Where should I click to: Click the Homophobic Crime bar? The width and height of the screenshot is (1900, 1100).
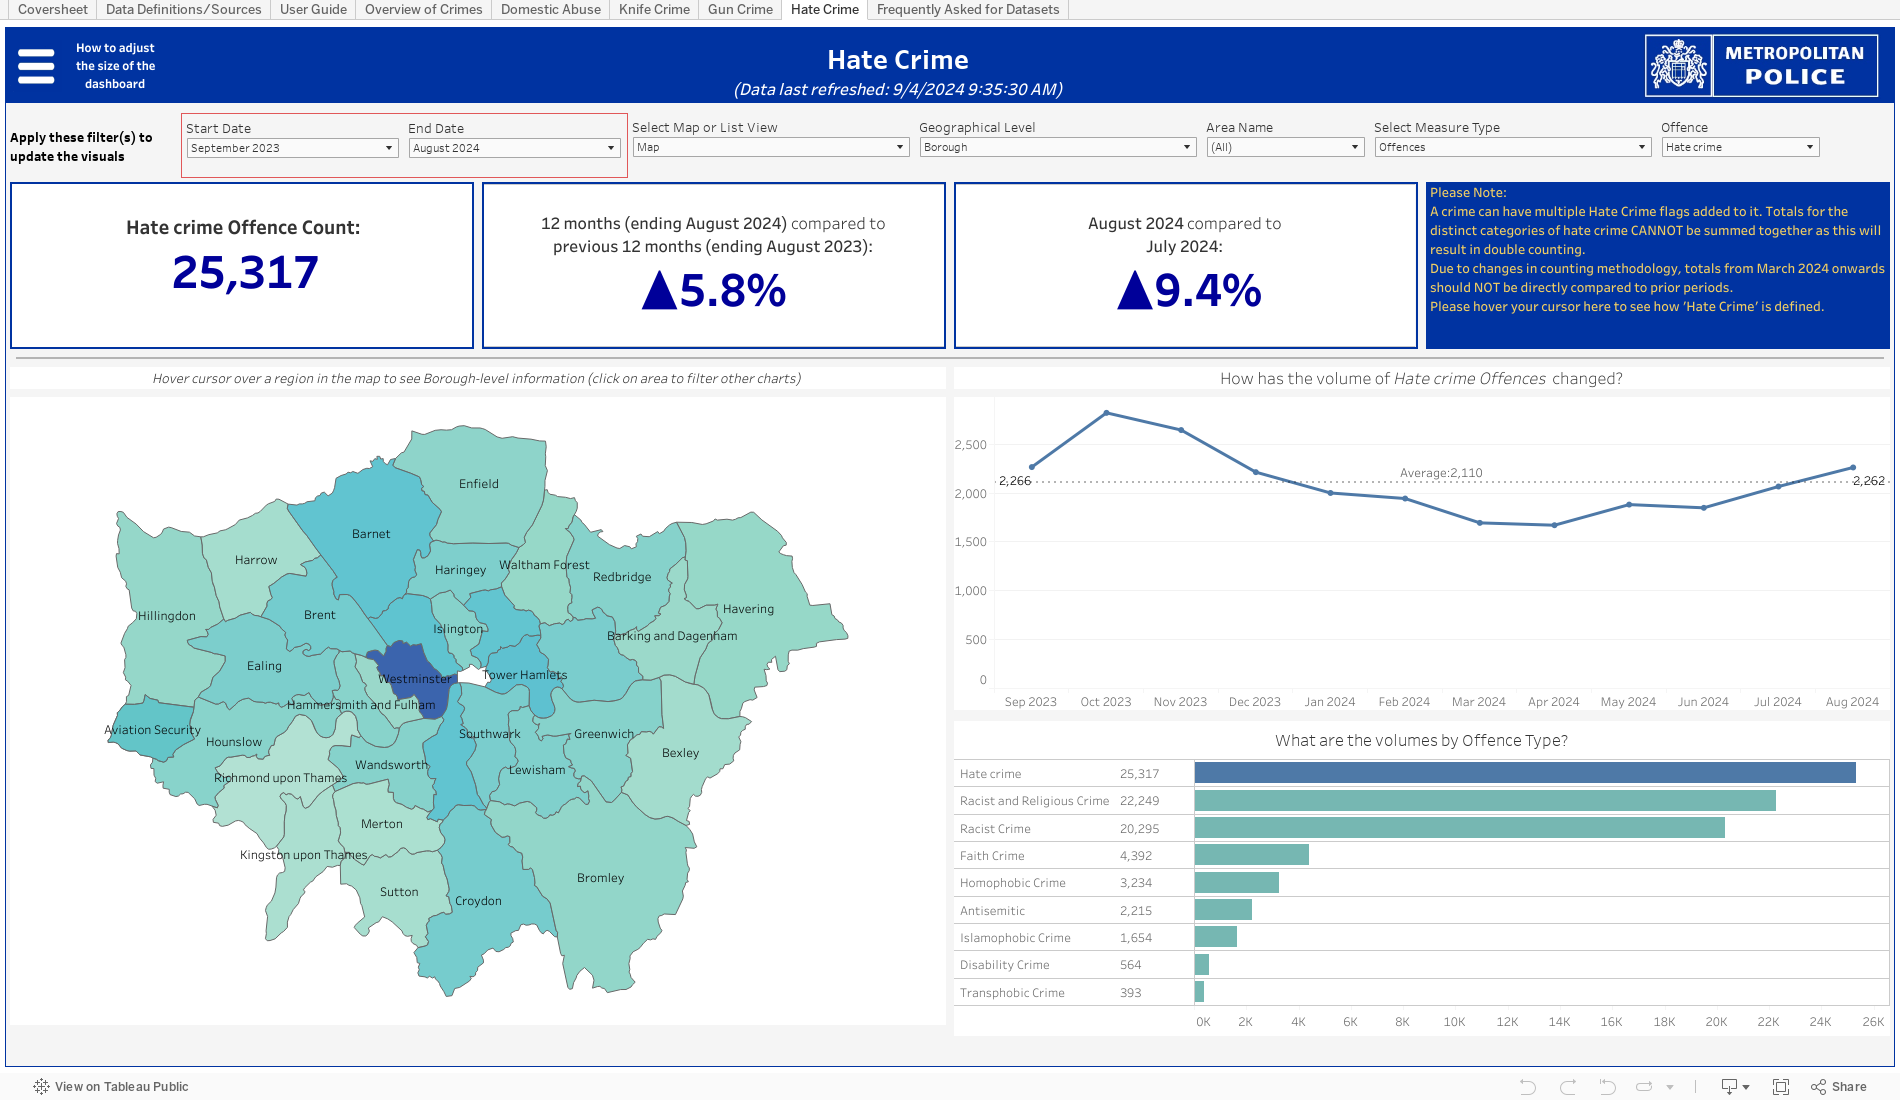click(x=1237, y=882)
